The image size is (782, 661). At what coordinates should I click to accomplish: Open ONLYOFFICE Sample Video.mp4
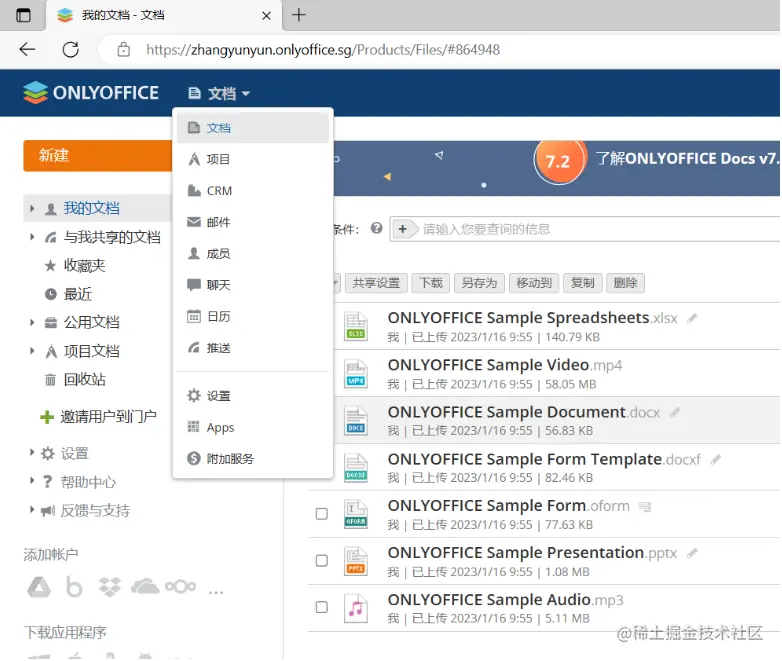click(x=505, y=365)
